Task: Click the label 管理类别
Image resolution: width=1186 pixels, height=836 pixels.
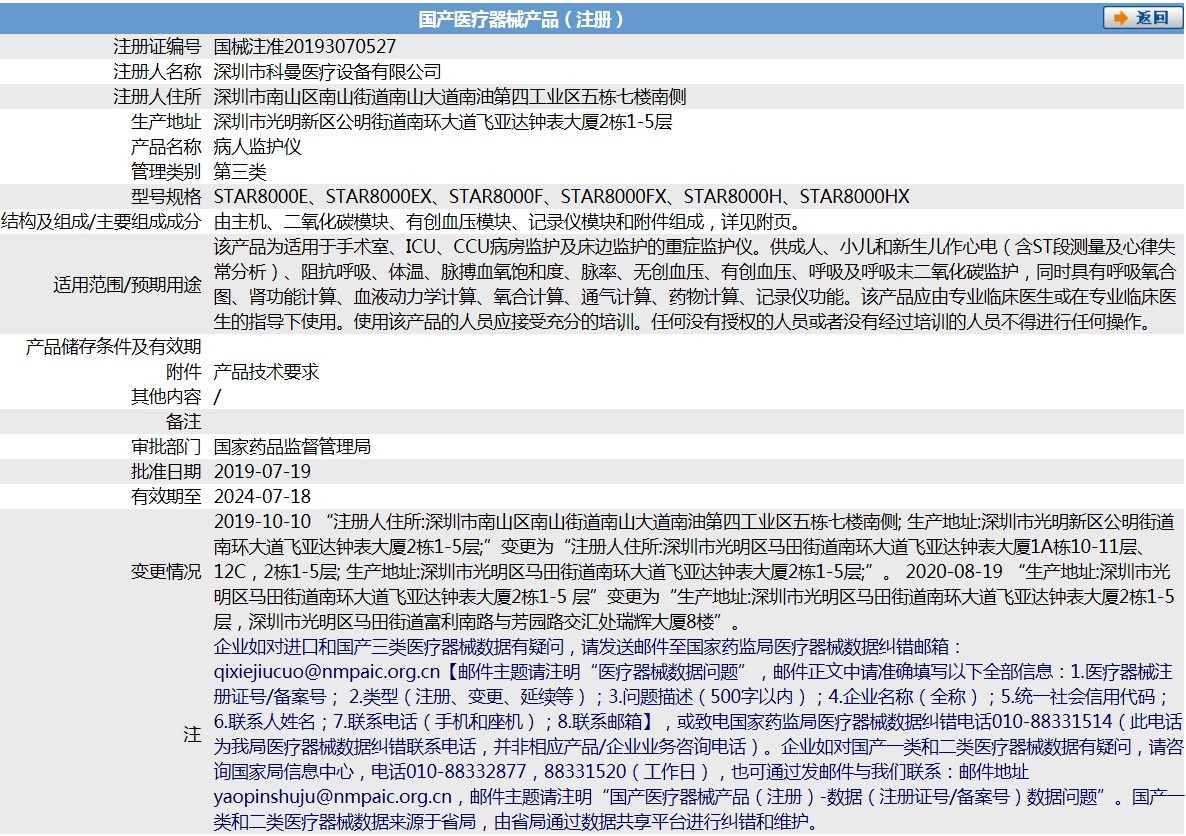Action: (x=166, y=171)
